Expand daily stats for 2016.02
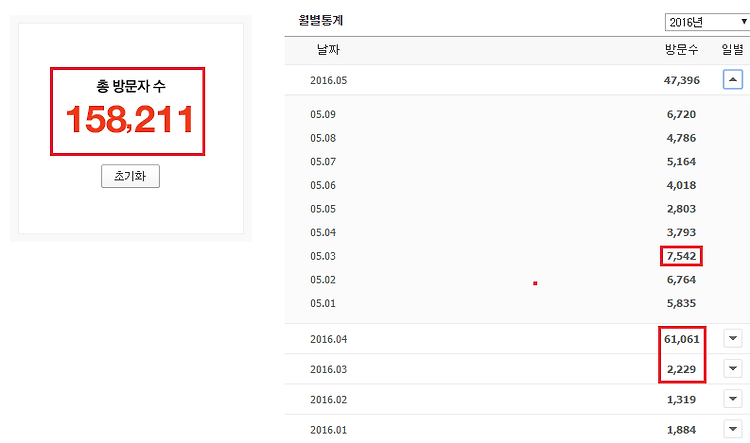Image resolution: width=750 pixels, height=443 pixels. (732, 399)
